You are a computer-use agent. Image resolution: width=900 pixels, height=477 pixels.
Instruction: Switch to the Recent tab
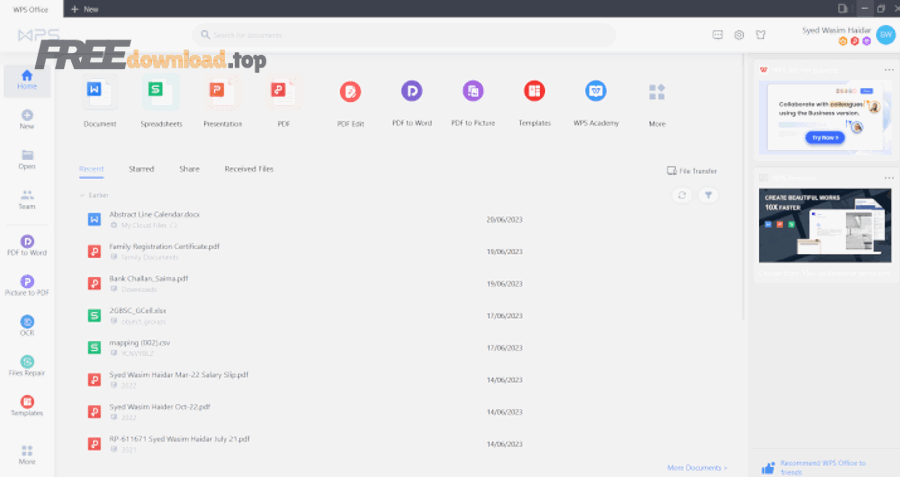(x=91, y=169)
